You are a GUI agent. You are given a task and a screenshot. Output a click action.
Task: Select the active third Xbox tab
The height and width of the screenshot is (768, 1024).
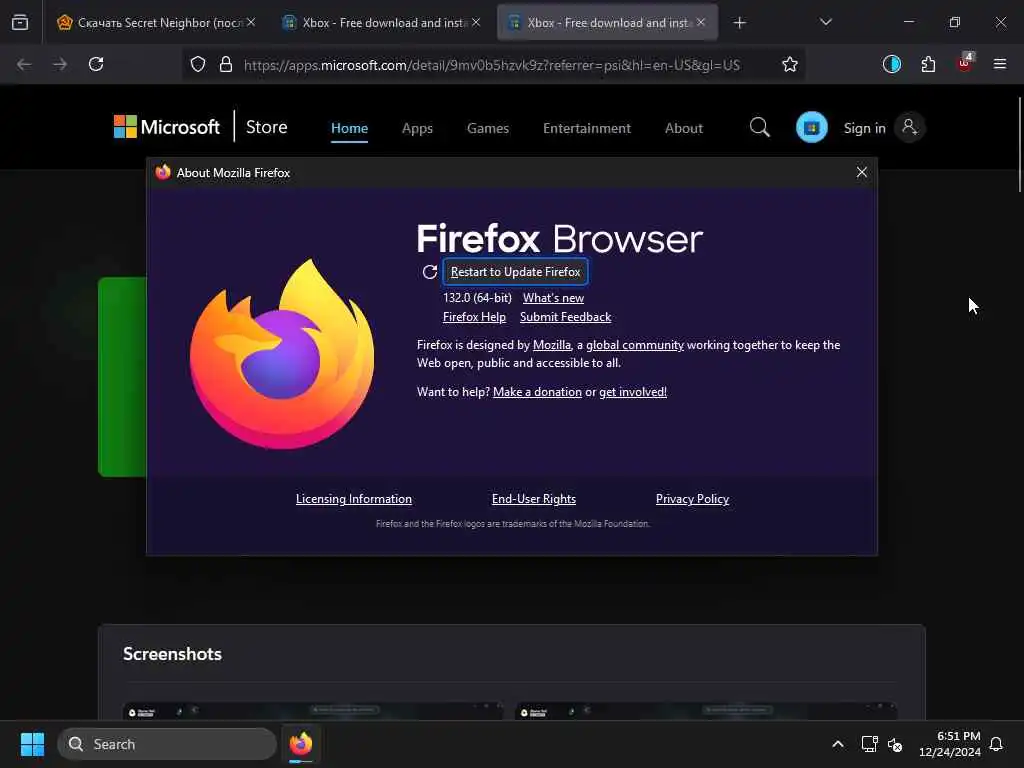click(607, 22)
